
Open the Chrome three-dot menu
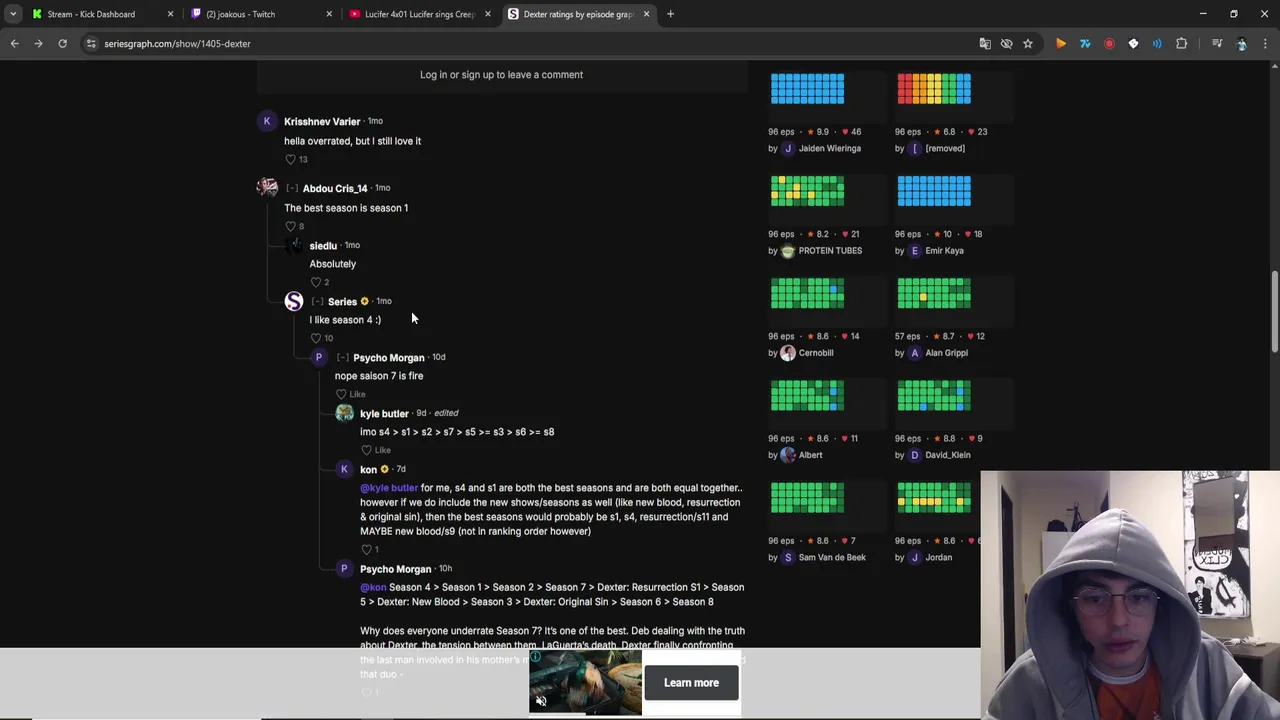point(1265,44)
